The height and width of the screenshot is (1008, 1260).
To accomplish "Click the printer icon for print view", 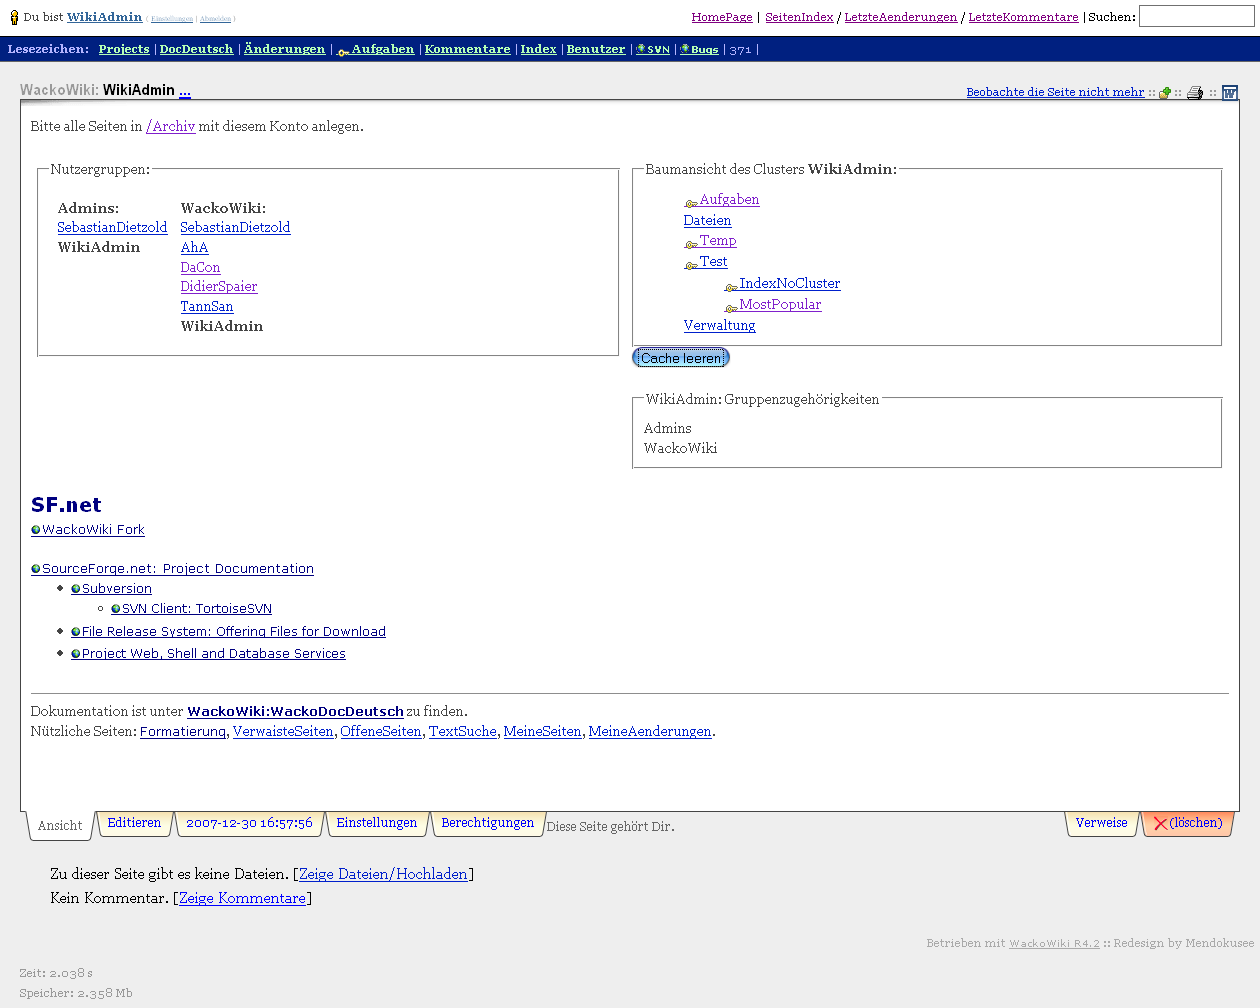I will [1195, 93].
